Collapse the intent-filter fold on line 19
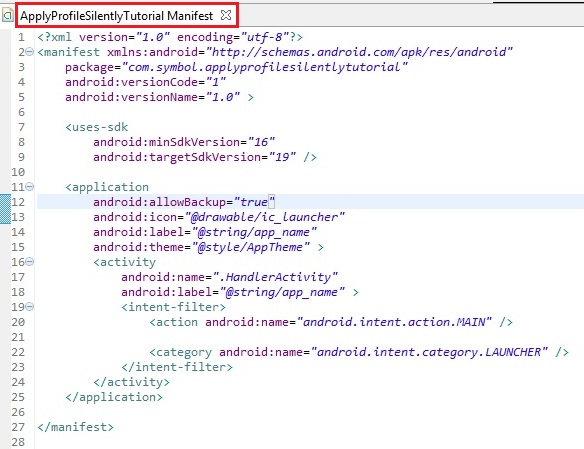 pyautogui.click(x=29, y=307)
